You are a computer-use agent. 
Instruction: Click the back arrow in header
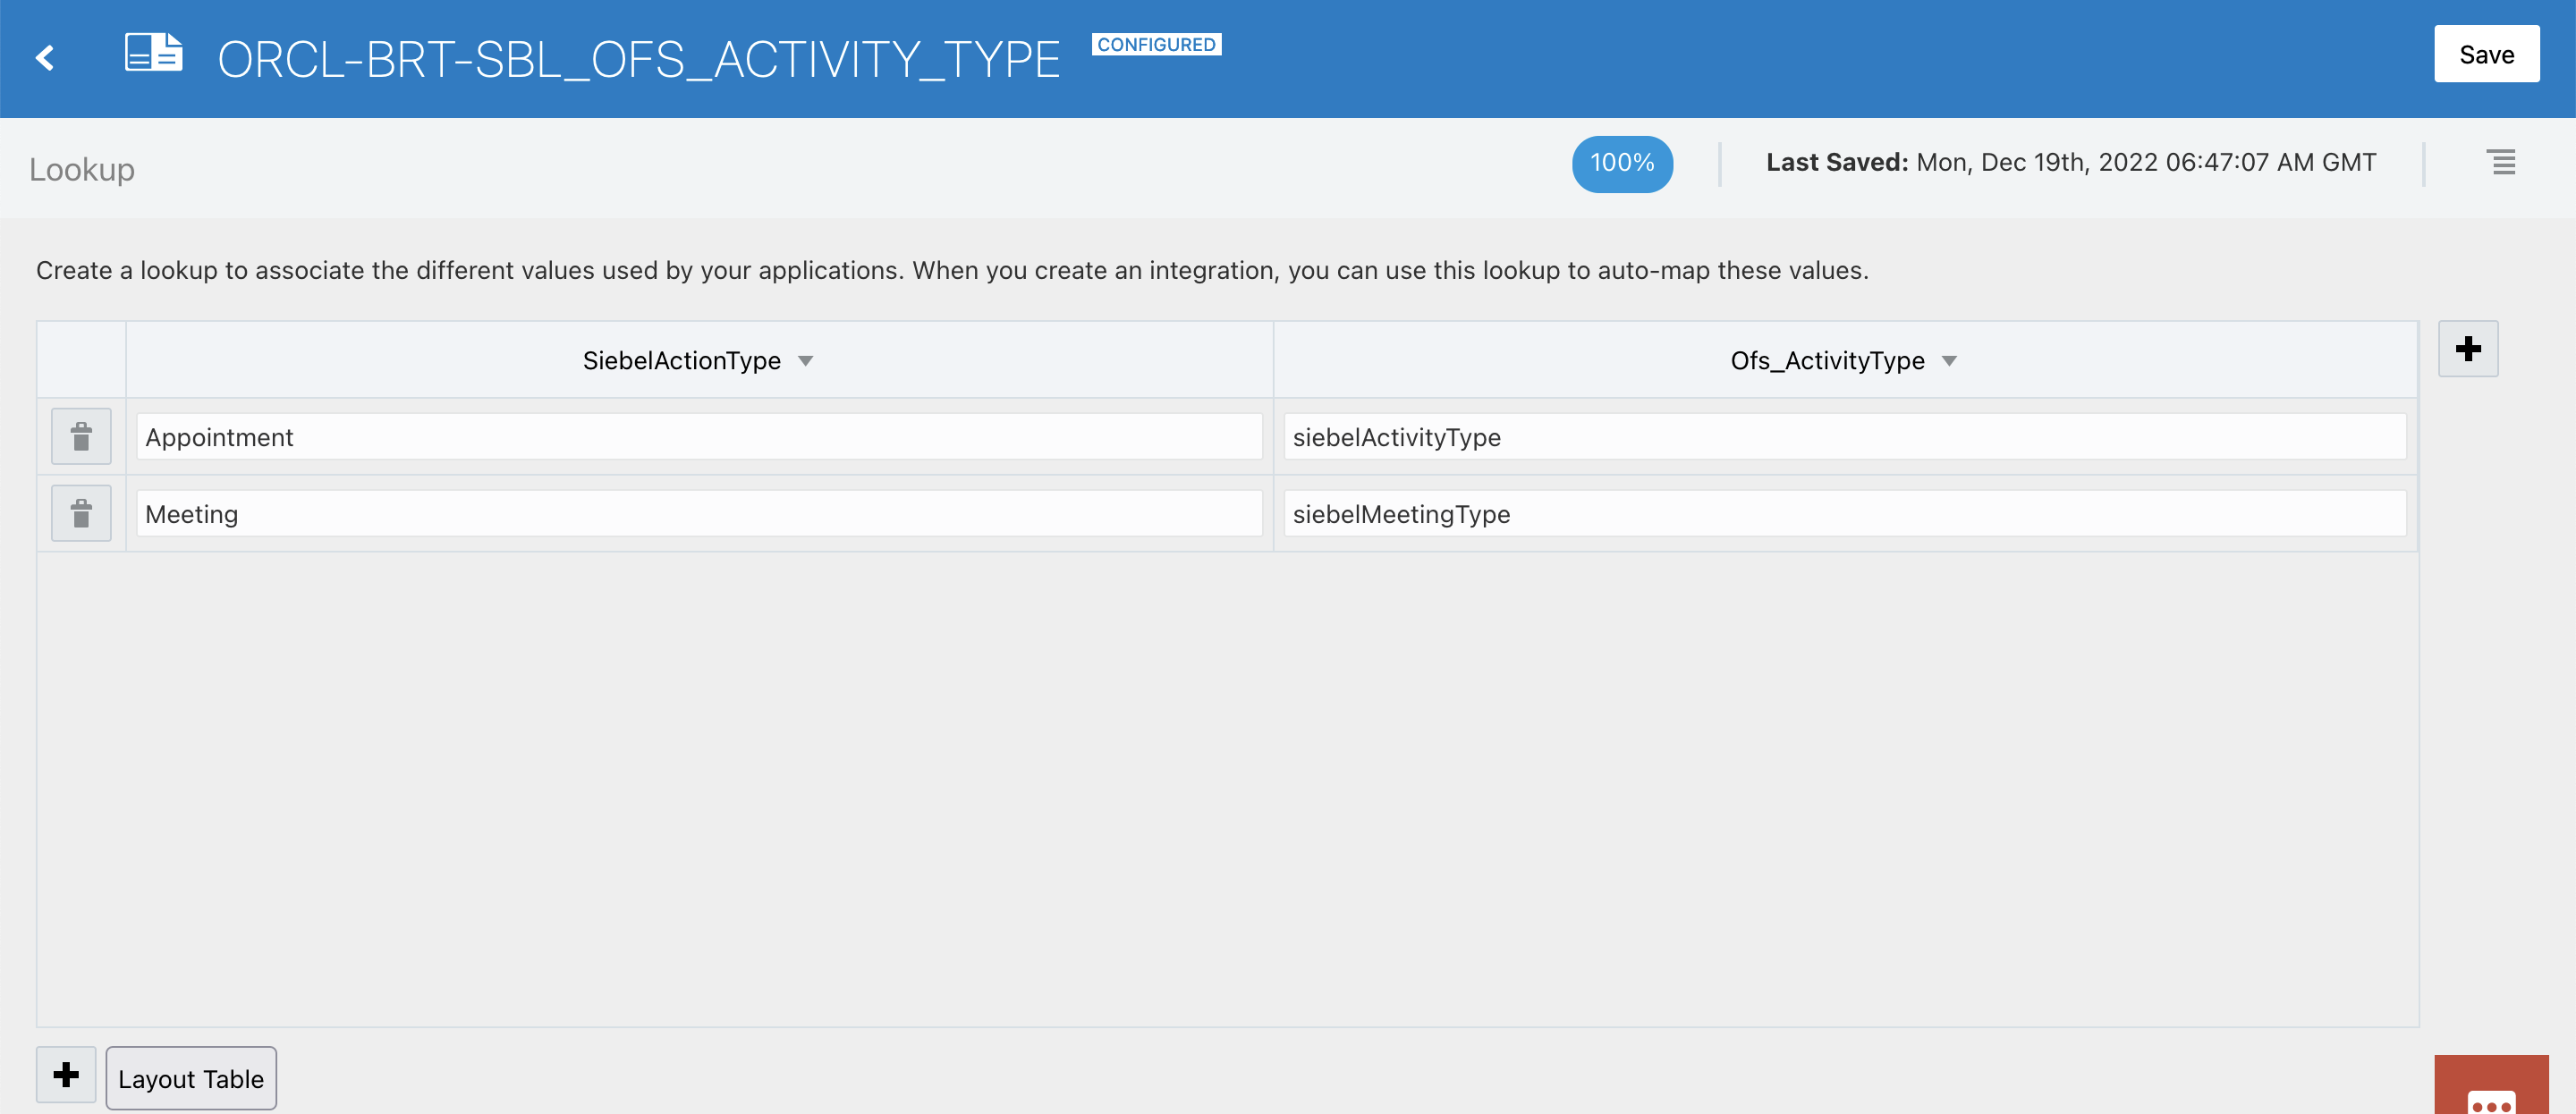coord(45,58)
